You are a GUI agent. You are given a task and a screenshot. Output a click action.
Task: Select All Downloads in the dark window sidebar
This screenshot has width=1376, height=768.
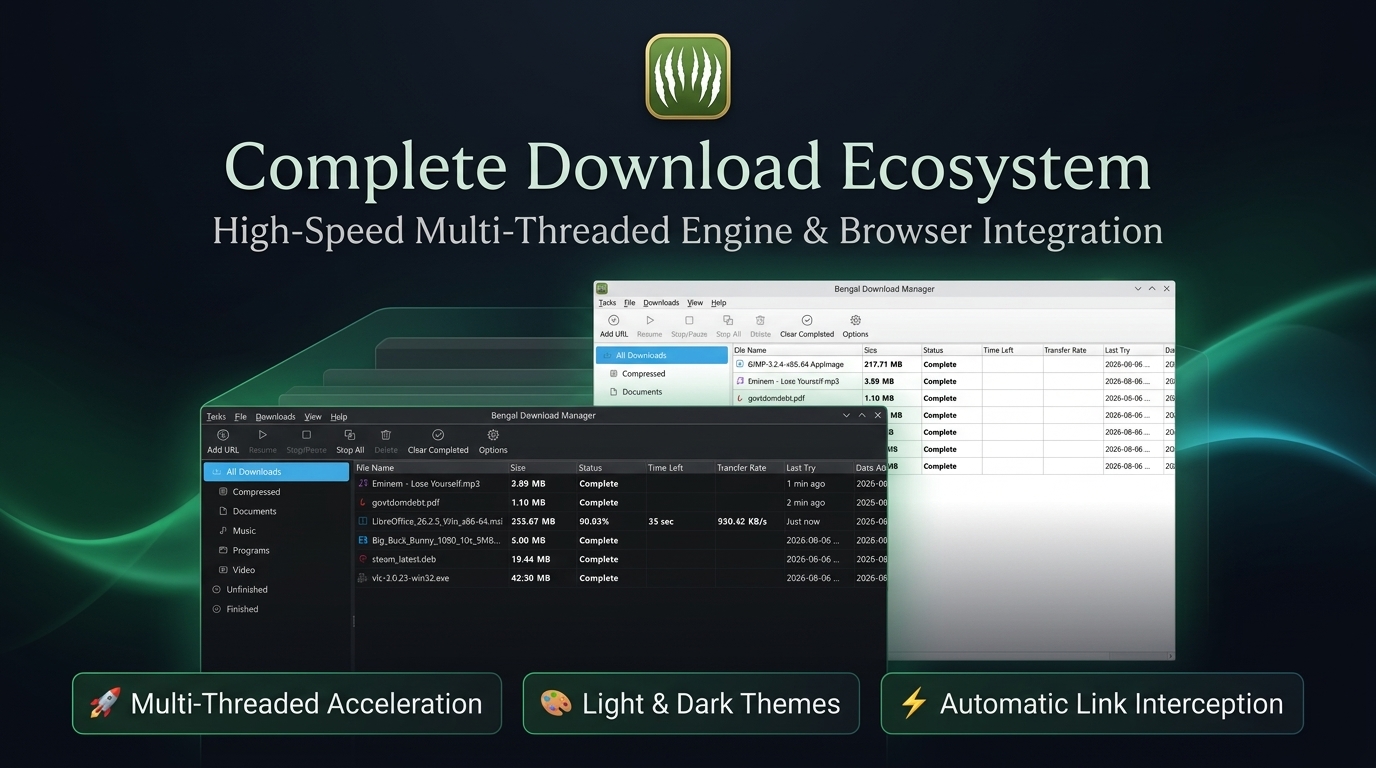pos(277,472)
